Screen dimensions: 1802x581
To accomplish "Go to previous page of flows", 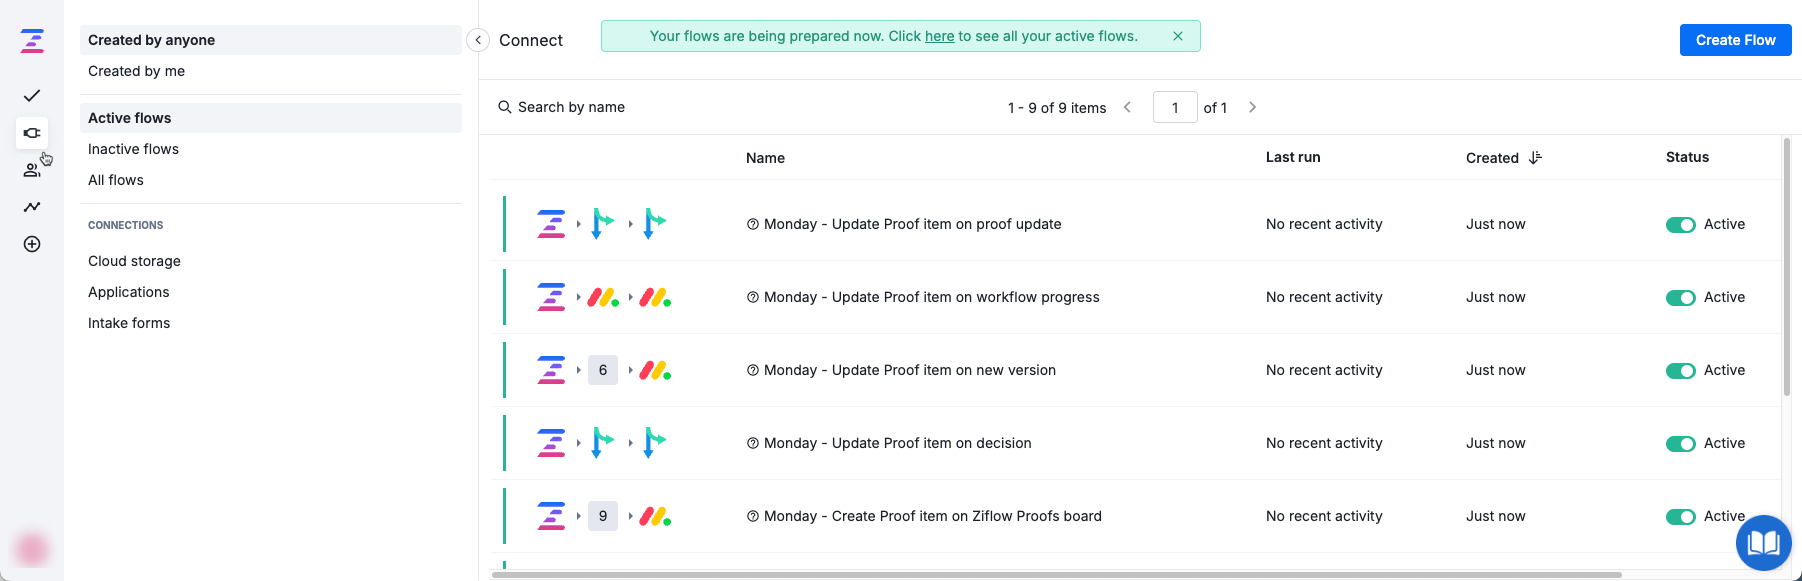I will pyautogui.click(x=1128, y=107).
